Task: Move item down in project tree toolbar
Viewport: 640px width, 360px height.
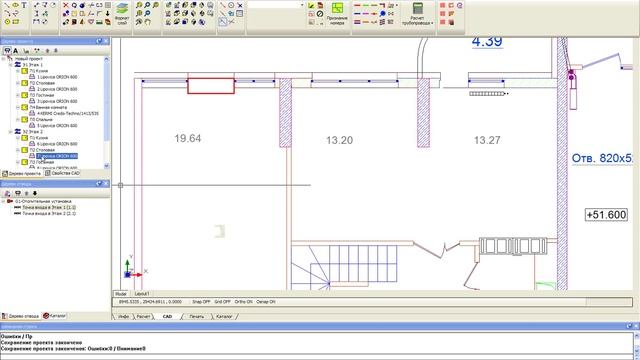Action: point(56,51)
